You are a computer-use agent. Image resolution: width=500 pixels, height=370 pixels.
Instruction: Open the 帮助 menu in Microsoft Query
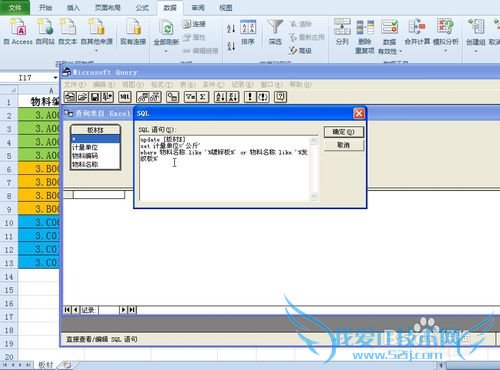click(300, 85)
